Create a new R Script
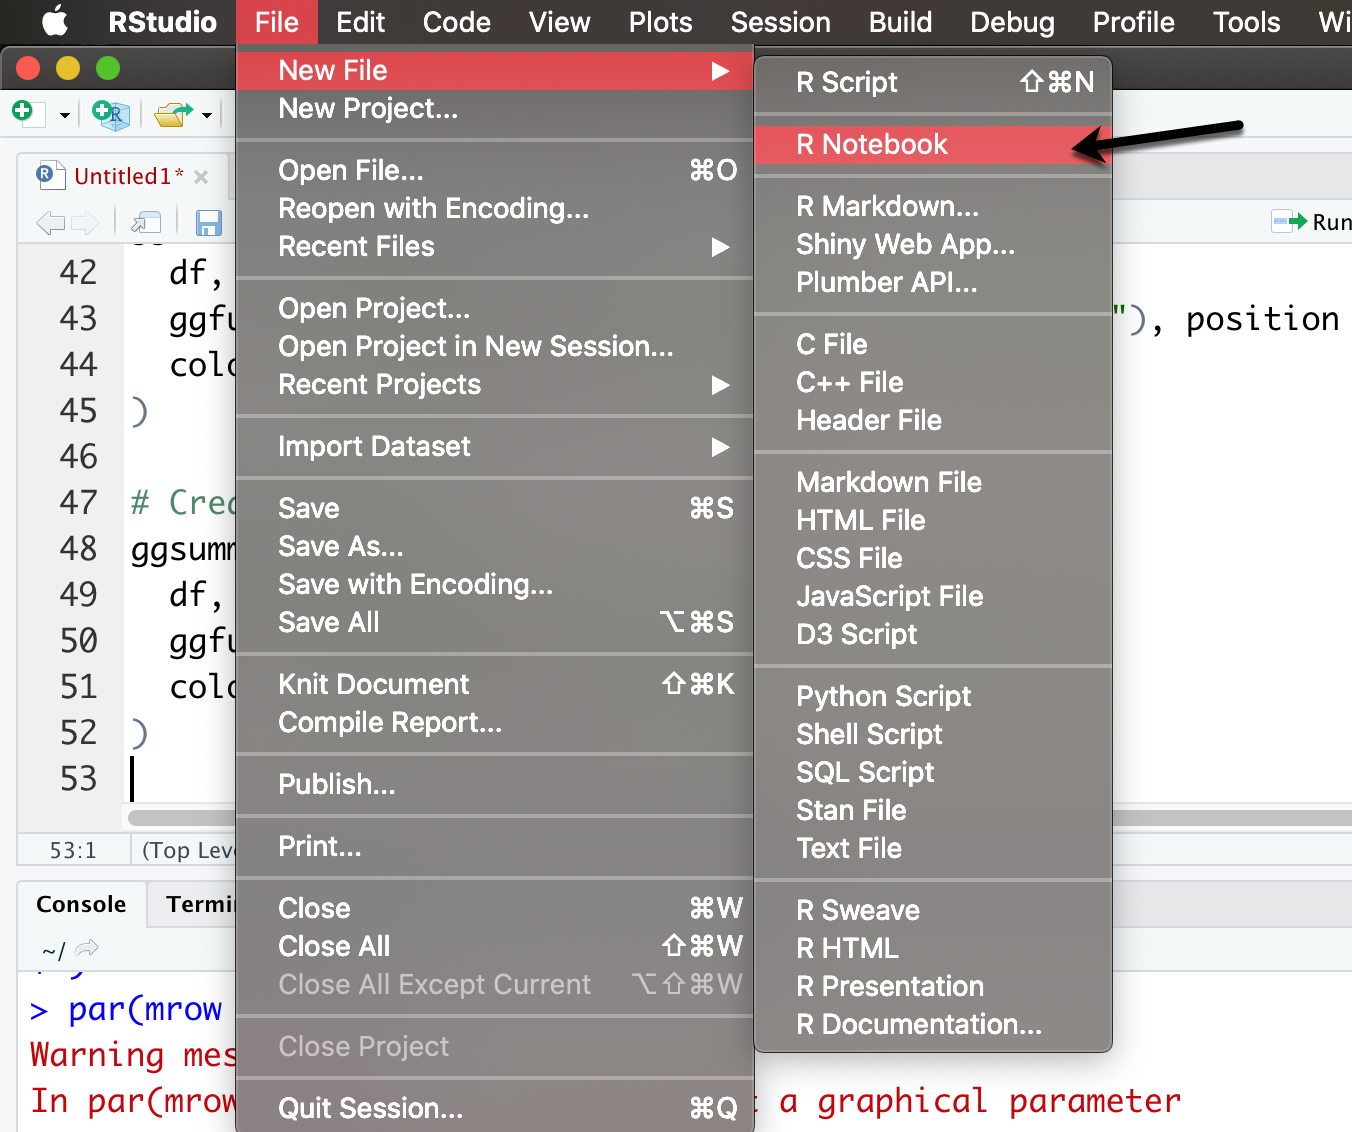1352x1132 pixels. click(x=933, y=82)
